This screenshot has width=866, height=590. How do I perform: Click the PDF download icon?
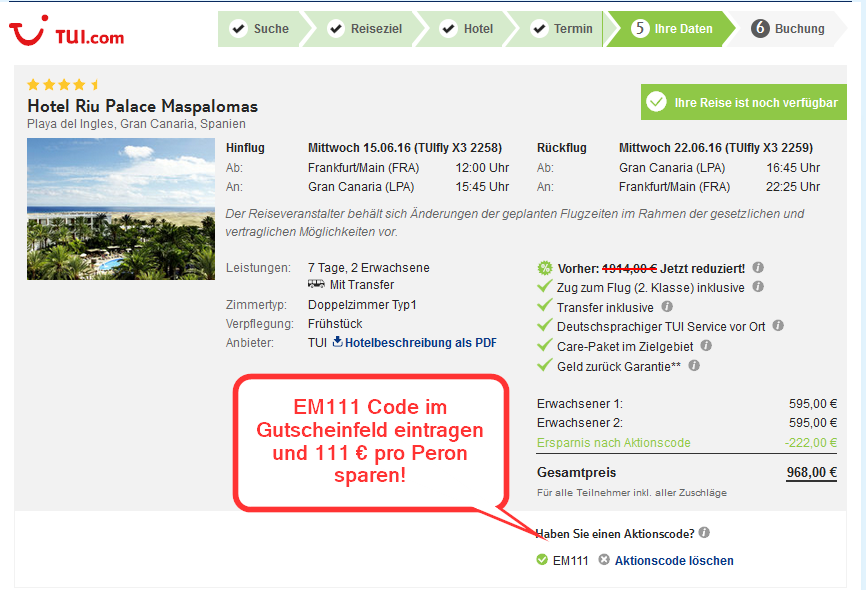point(337,341)
